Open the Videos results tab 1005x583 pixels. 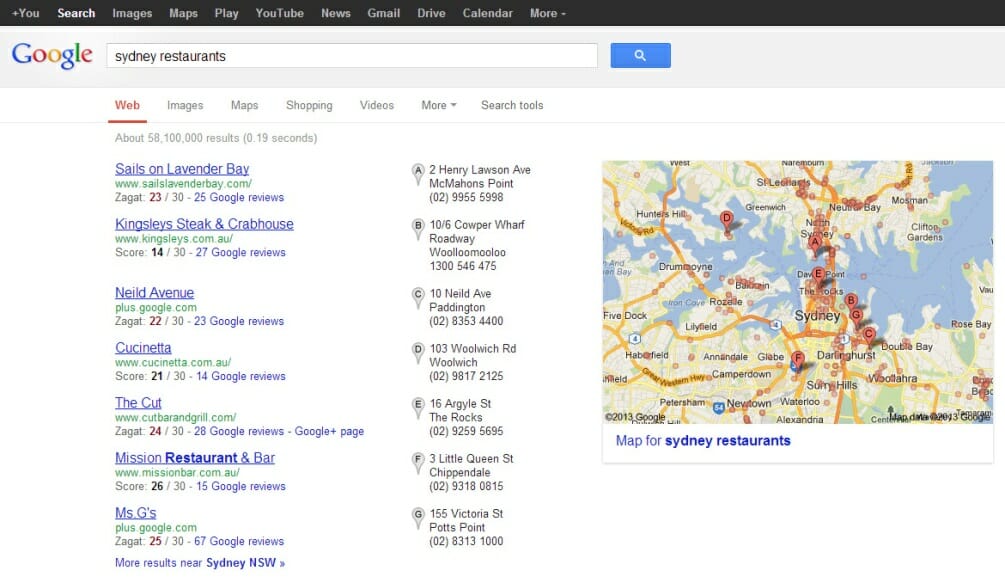coord(376,105)
